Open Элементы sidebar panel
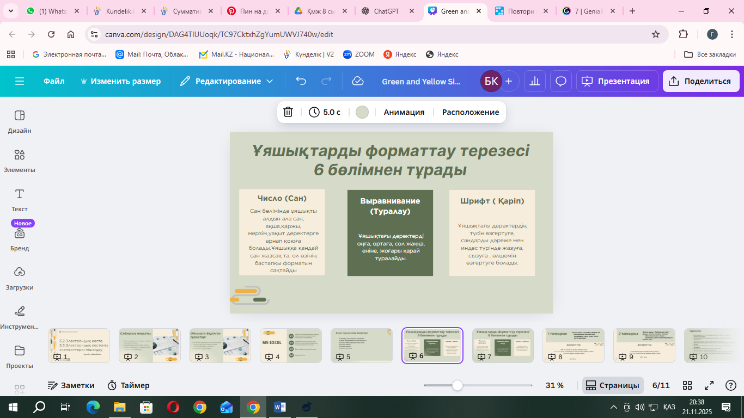Image resolution: width=744 pixels, height=418 pixels. click(x=19, y=161)
